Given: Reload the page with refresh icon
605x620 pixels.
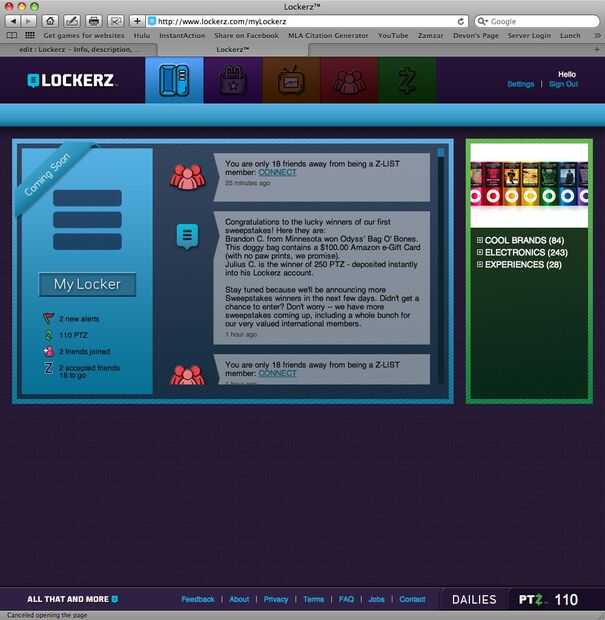Looking at the screenshot, I should click(x=460, y=21).
